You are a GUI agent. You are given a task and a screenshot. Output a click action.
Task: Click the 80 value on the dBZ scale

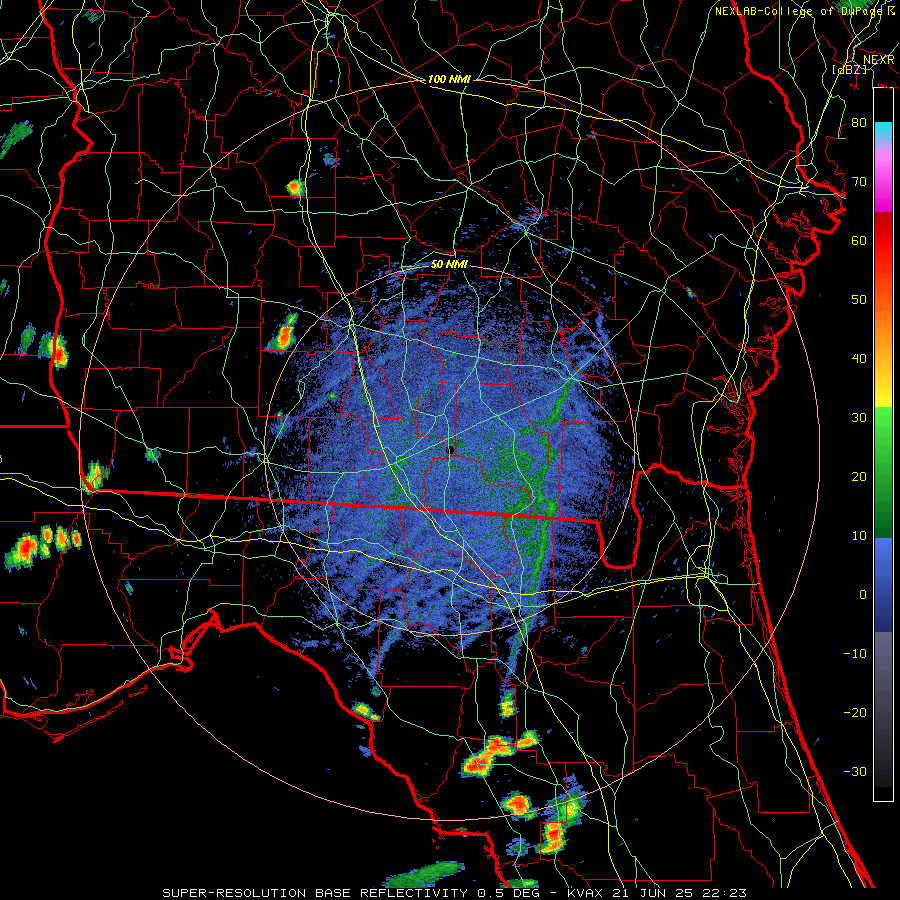(x=859, y=123)
